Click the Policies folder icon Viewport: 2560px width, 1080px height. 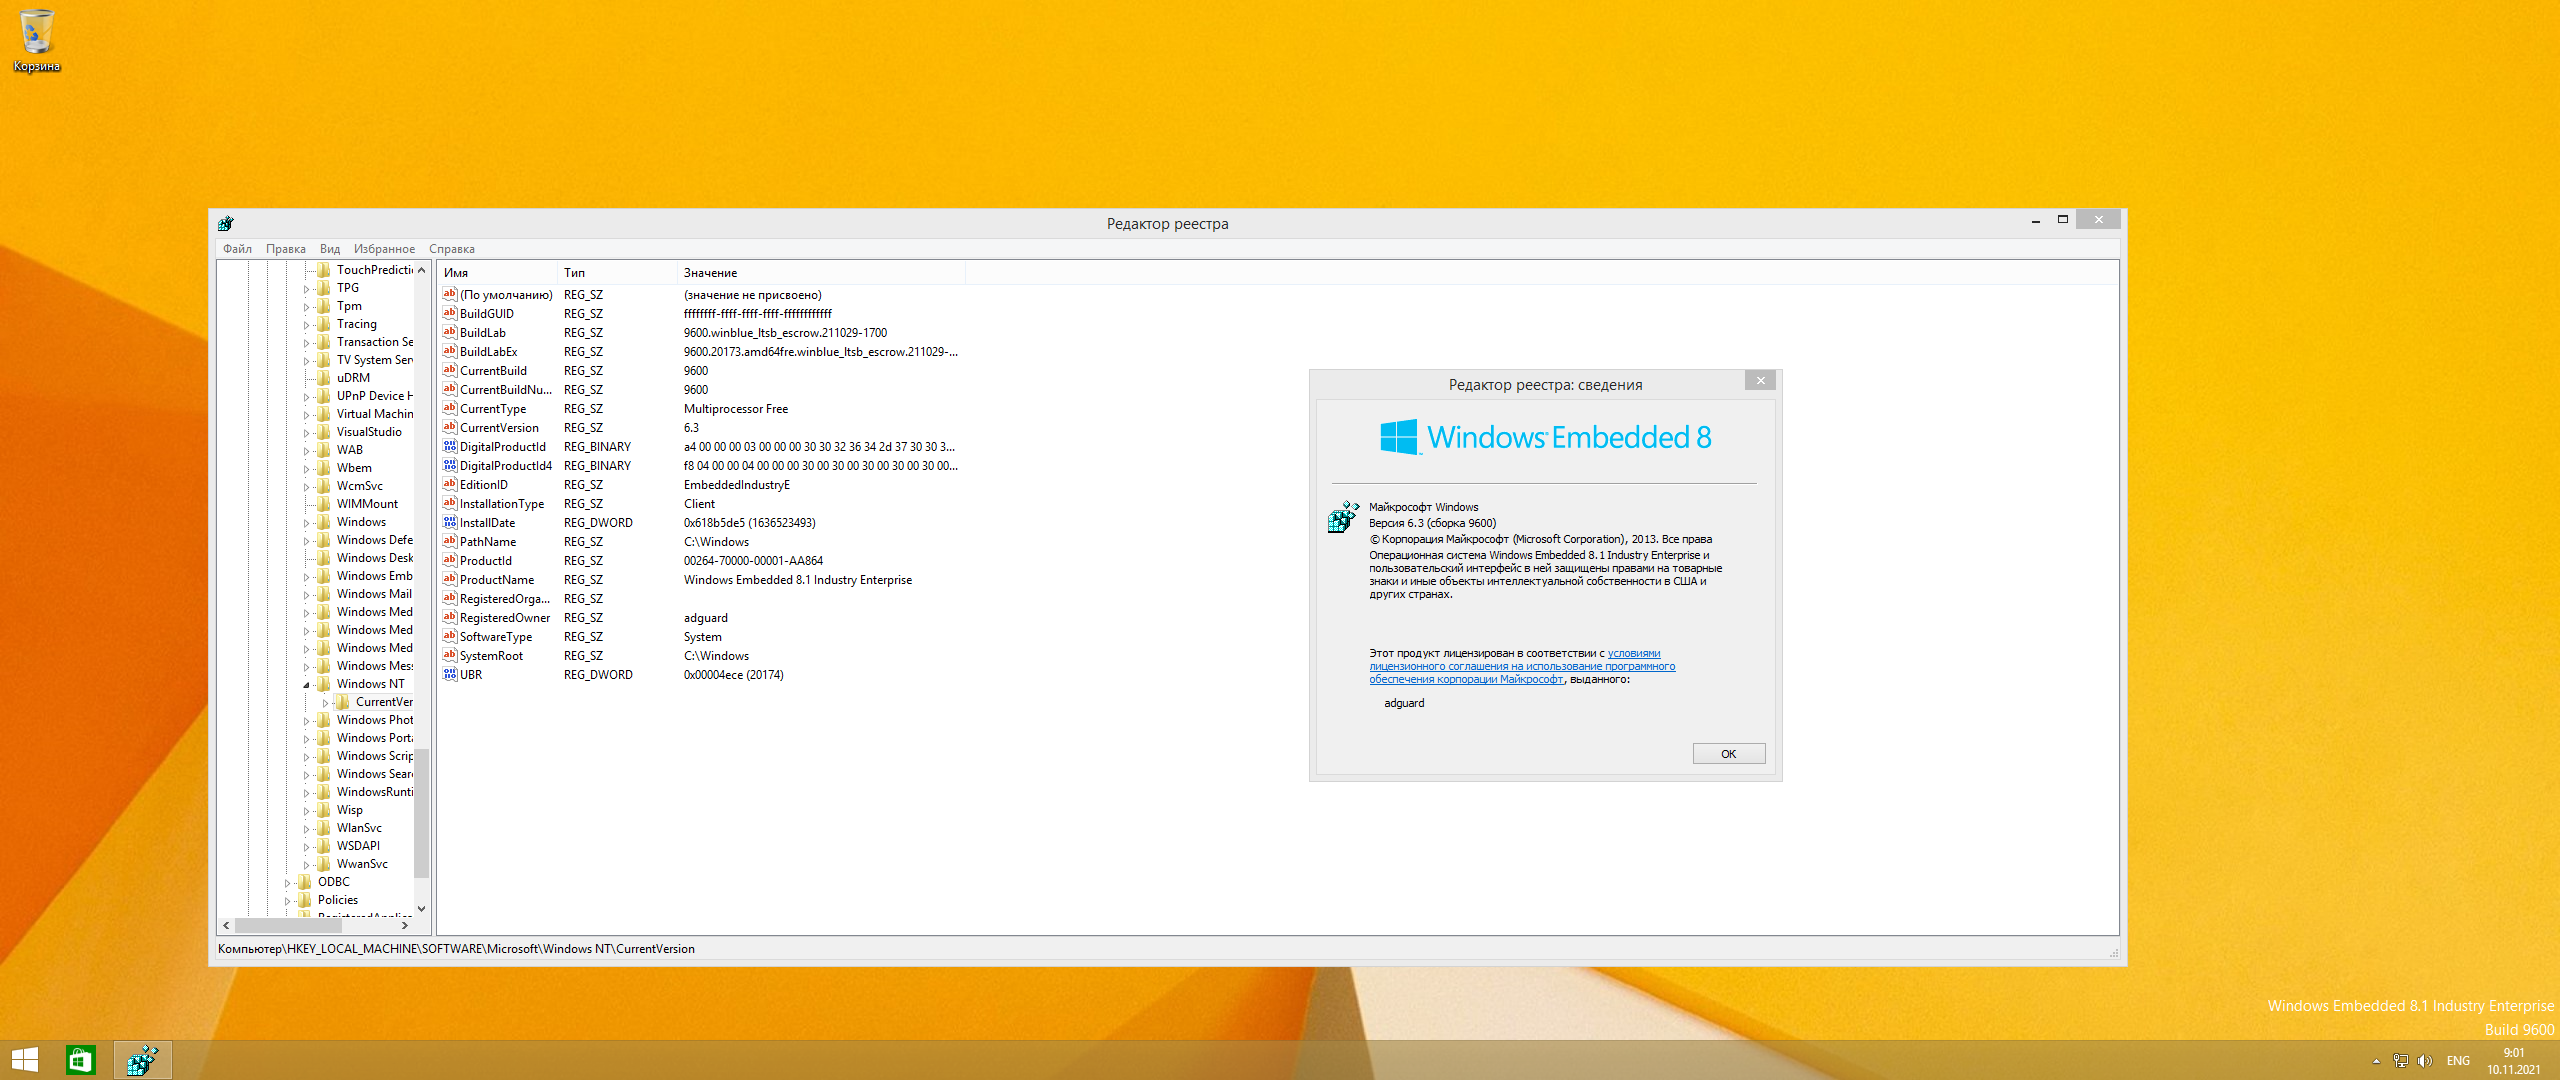coord(305,900)
